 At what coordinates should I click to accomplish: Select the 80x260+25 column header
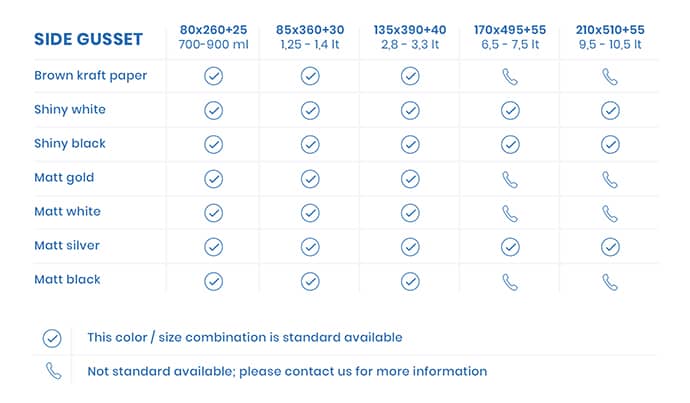coord(213,37)
